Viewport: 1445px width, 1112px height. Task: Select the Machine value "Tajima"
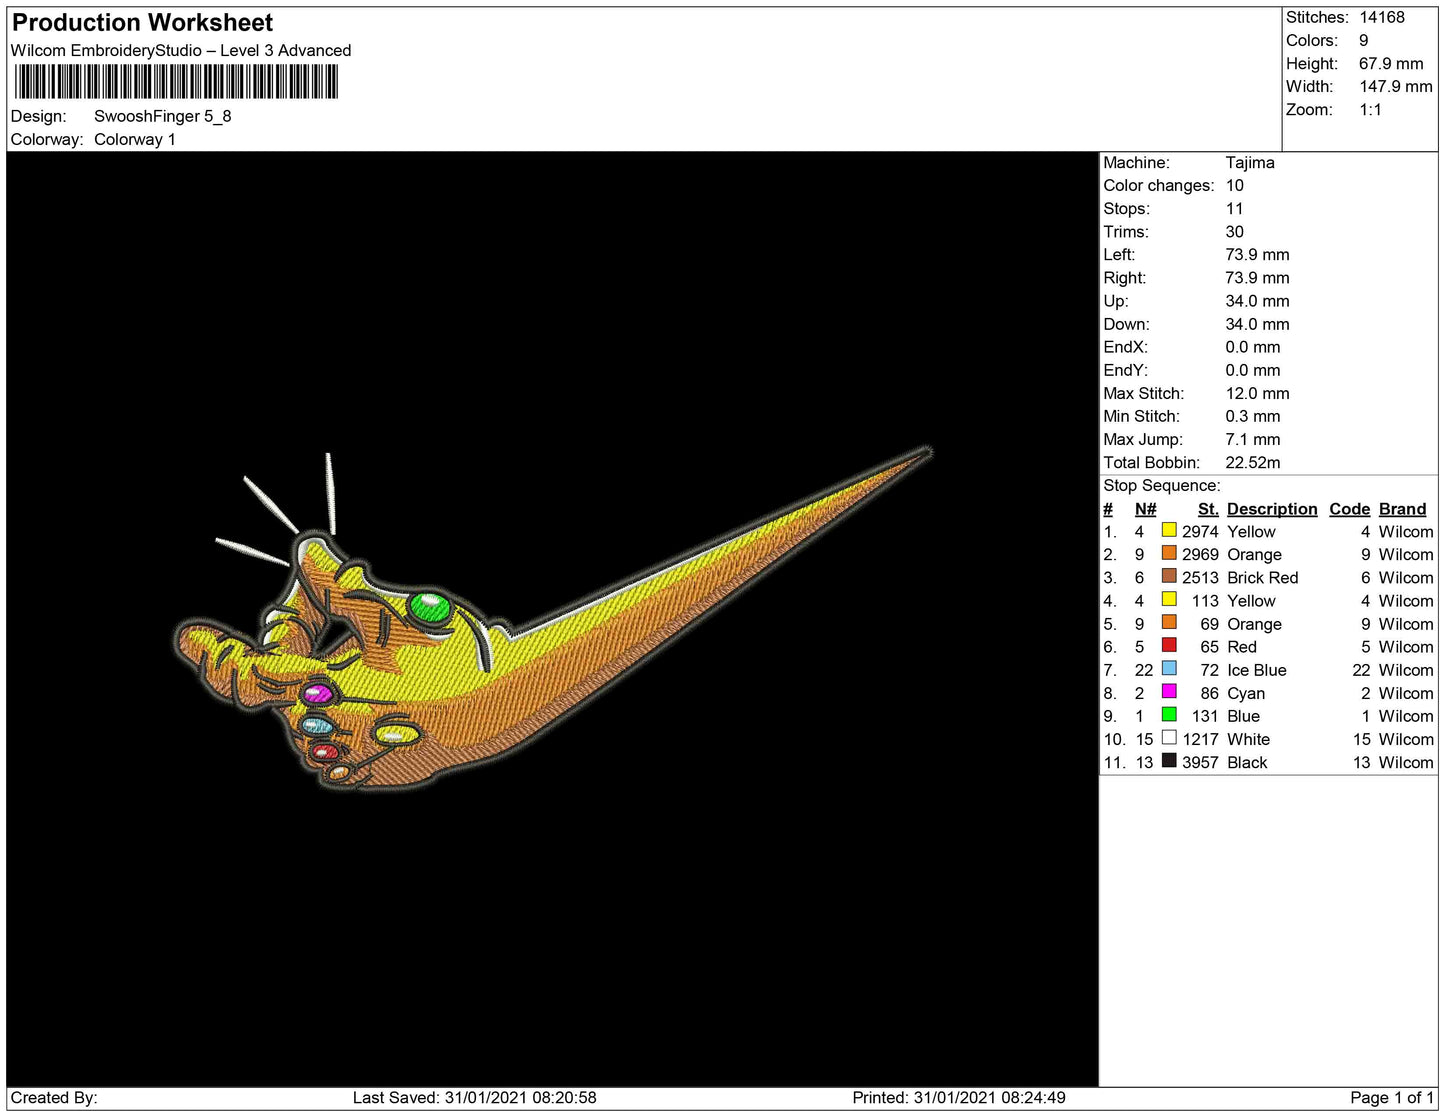pos(1250,162)
